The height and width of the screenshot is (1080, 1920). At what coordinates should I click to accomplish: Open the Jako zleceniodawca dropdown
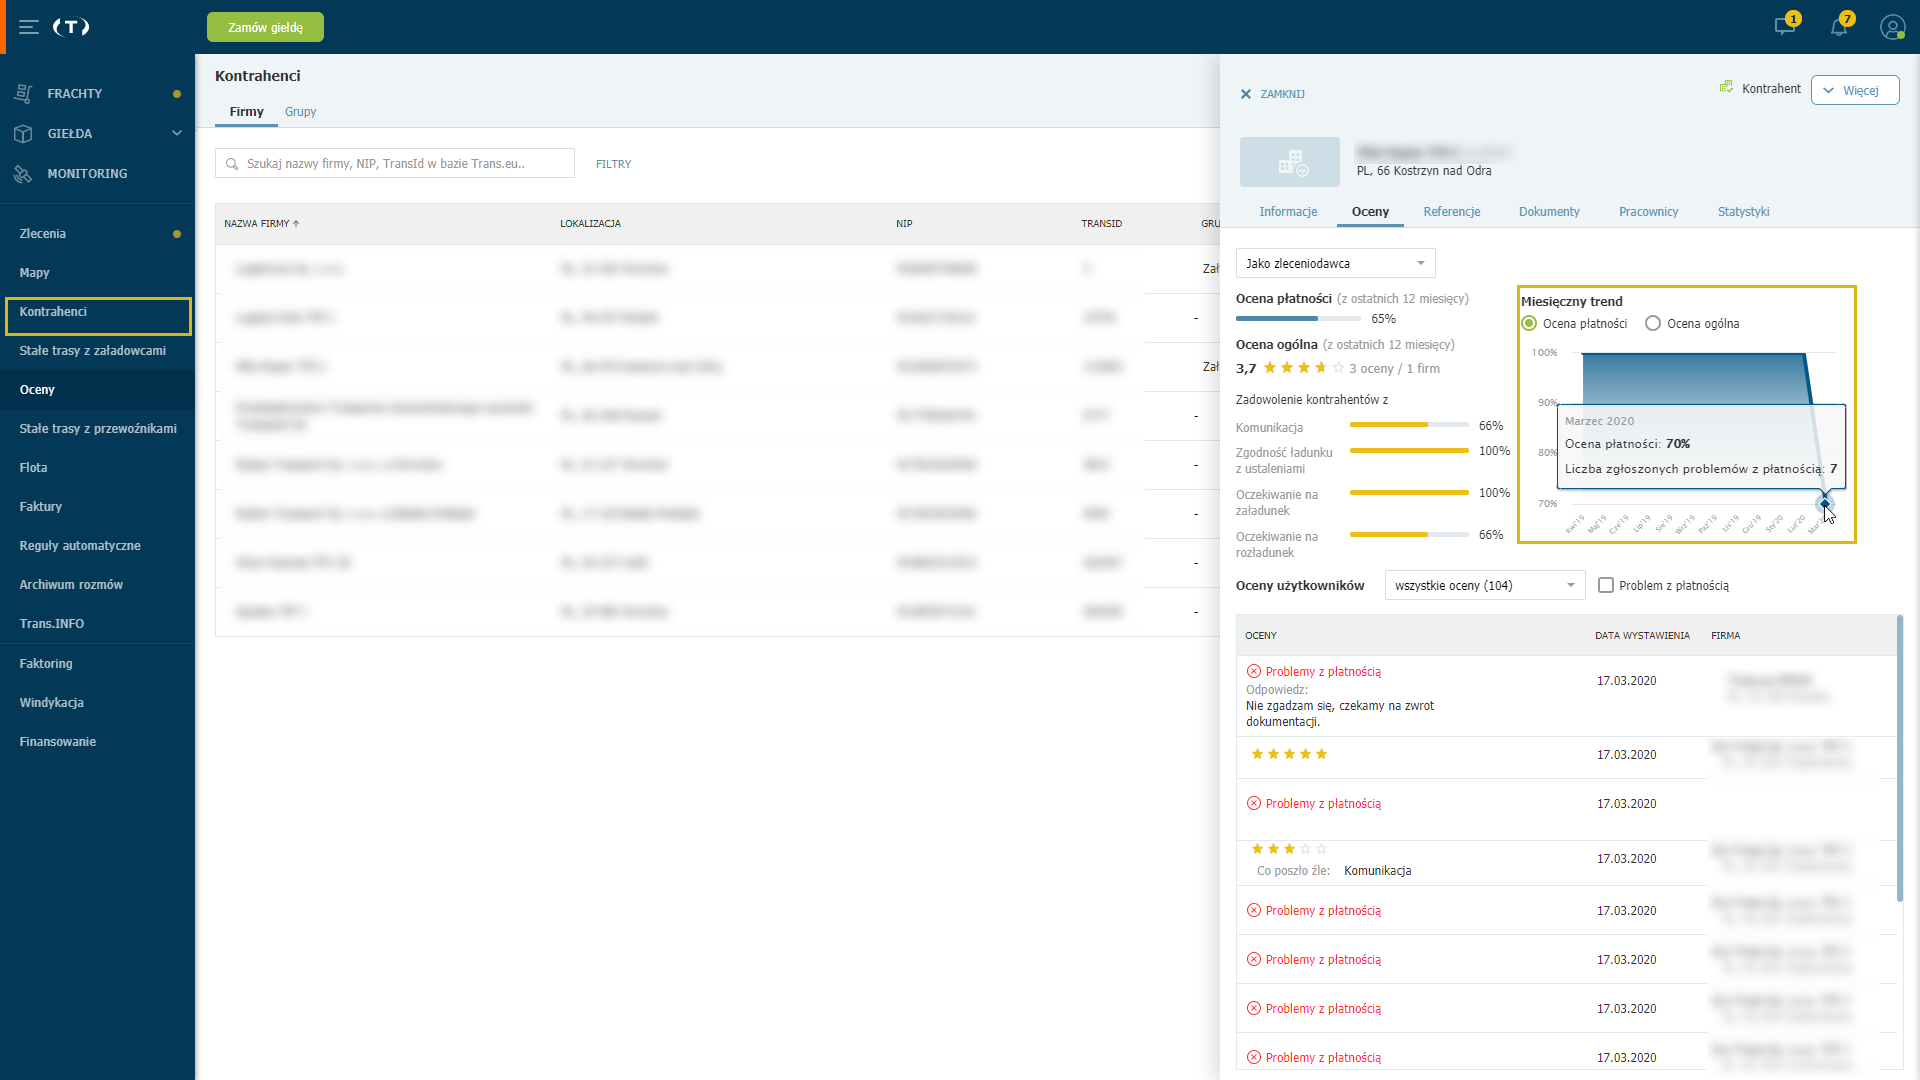coord(1336,263)
